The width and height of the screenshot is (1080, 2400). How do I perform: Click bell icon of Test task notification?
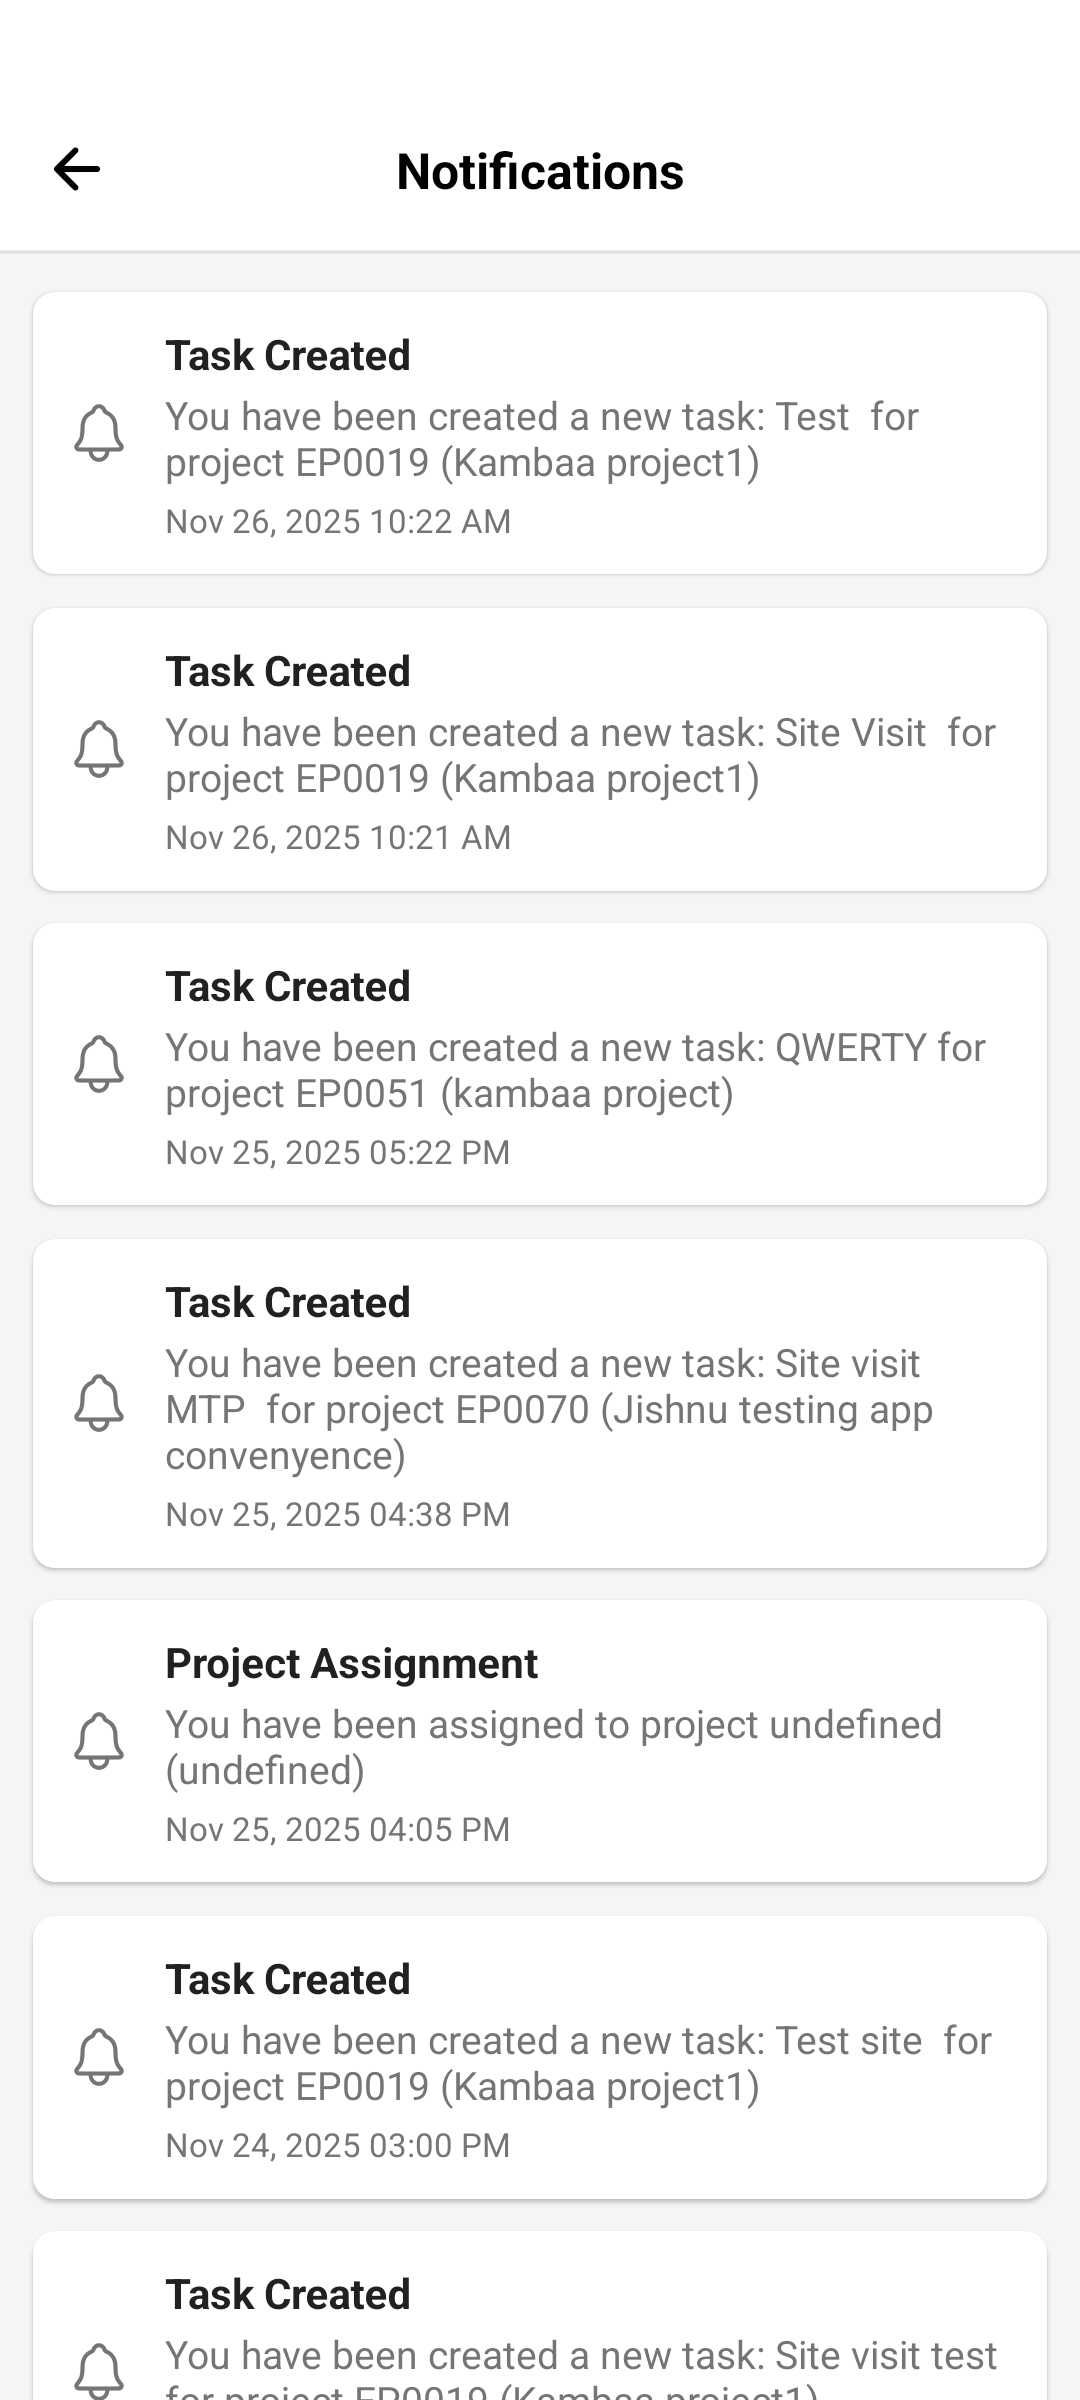click(99, 433)
